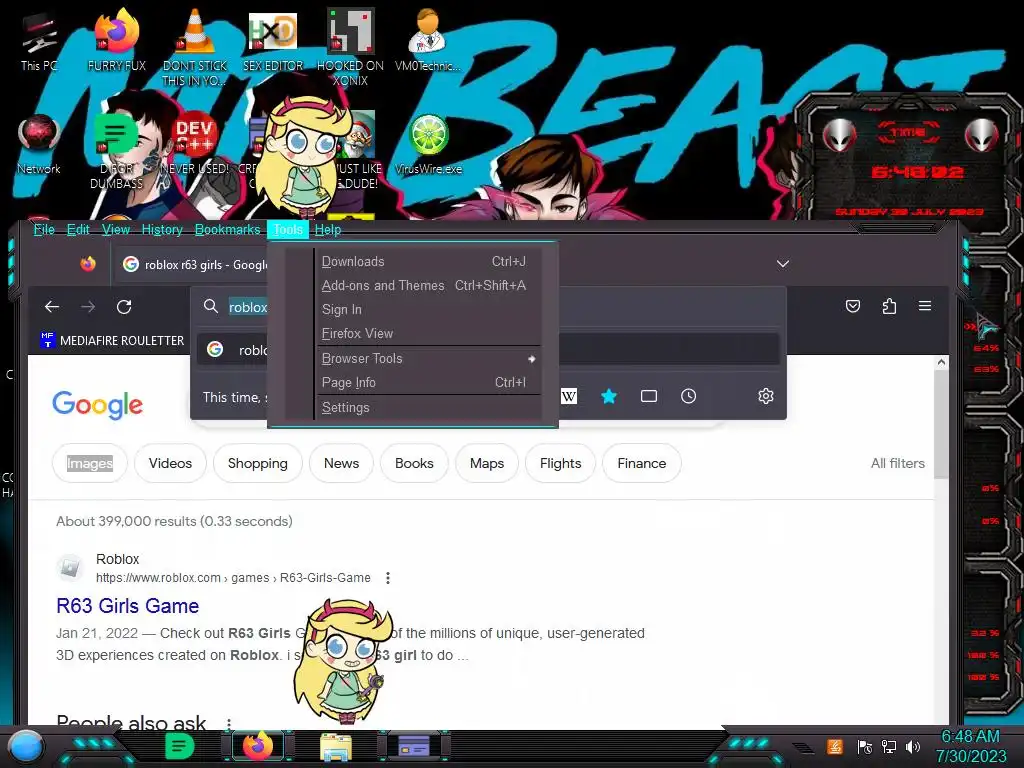Select the Google search suggestion row
The width and height of the screenshot is (1024, 768).
(488, 349)
